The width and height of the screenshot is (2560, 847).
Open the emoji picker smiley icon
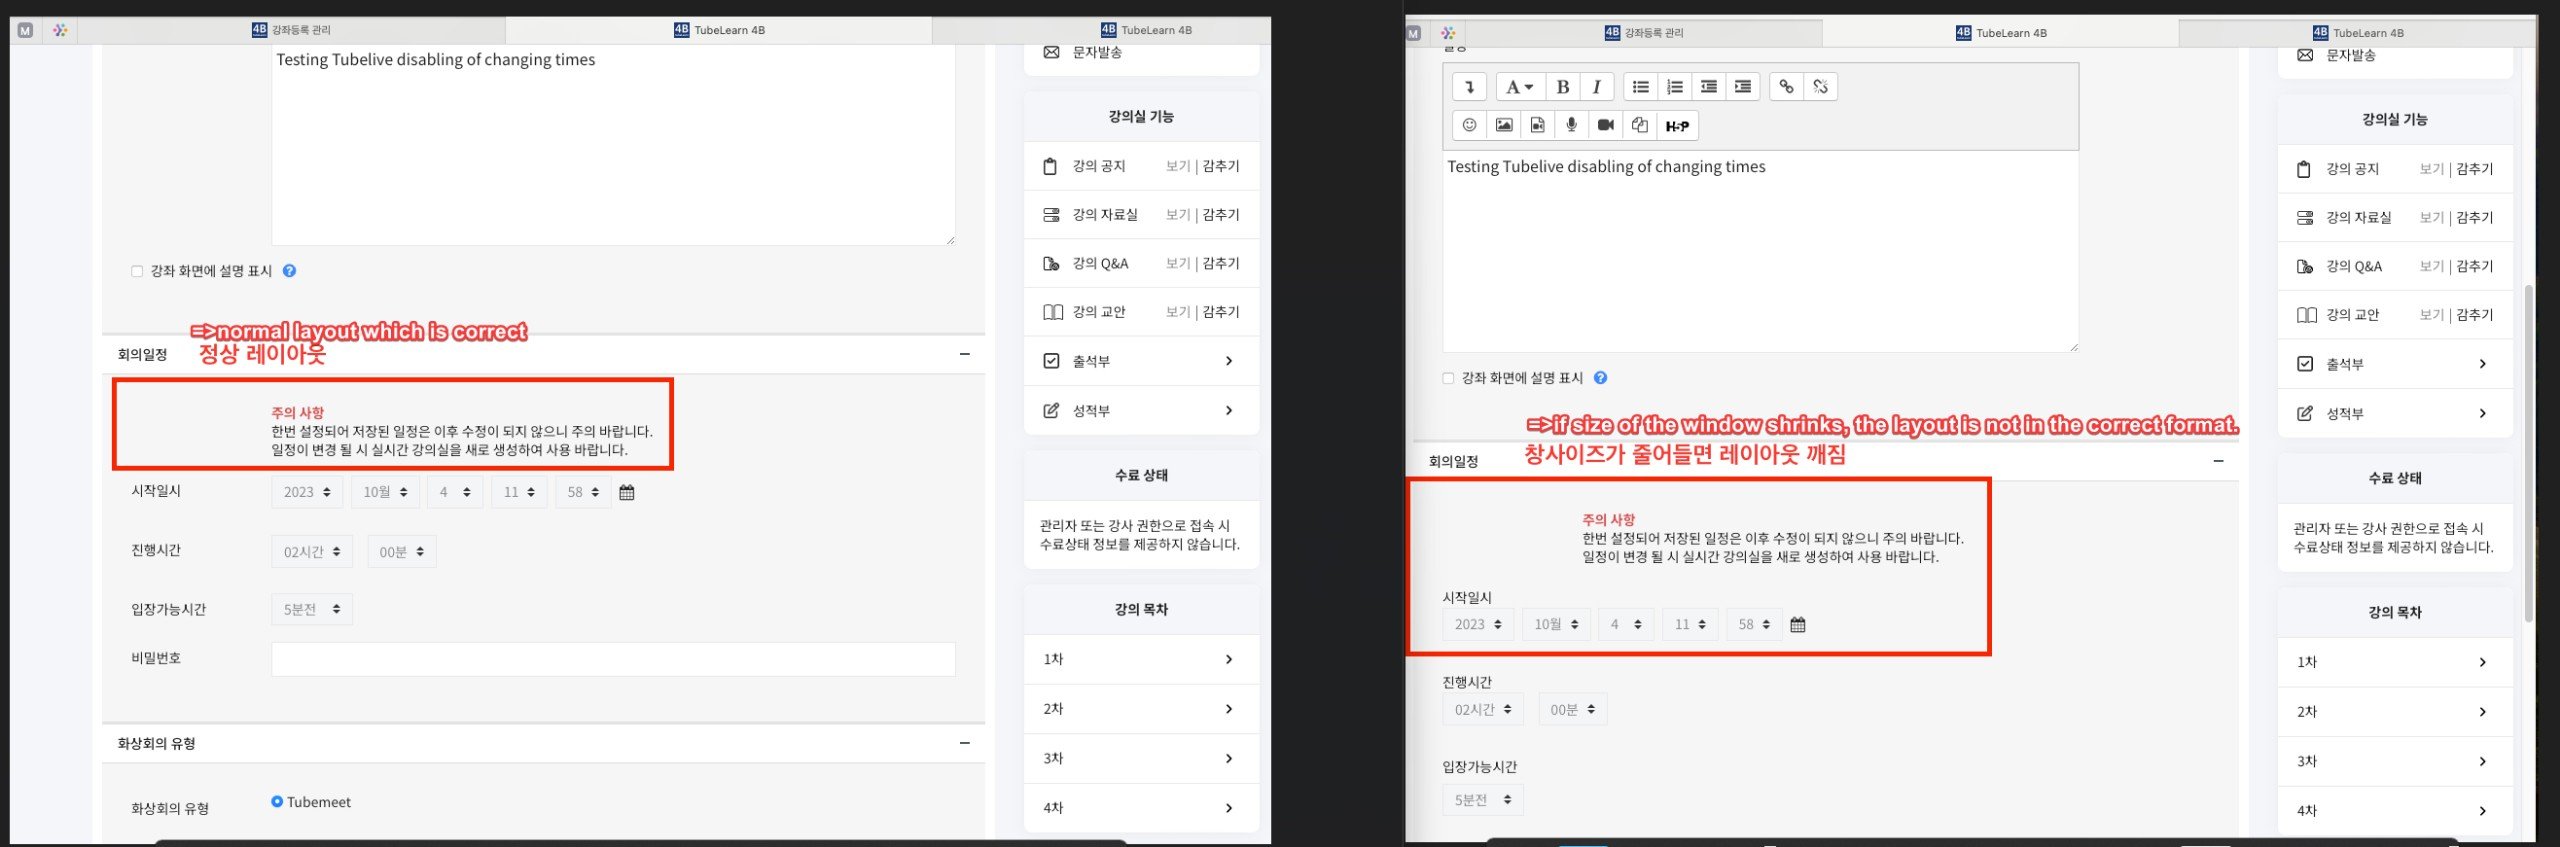coord(1469,125)
